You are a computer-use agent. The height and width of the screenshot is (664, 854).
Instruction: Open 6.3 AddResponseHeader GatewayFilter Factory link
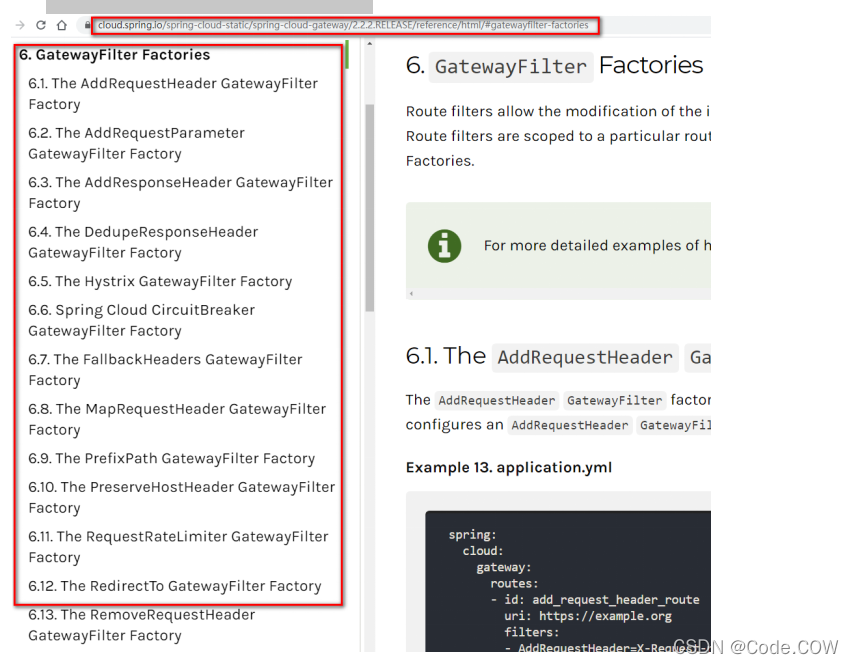[x=181, y=193]
